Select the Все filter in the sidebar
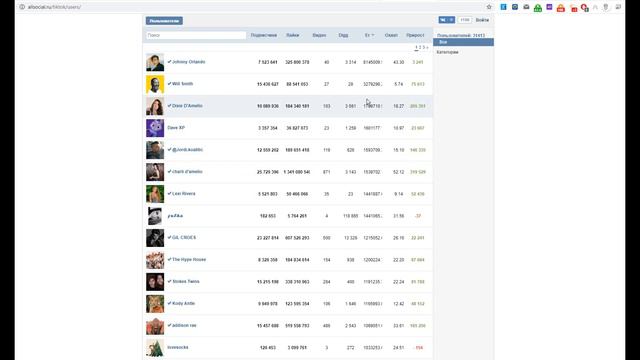Screen dimensions: 640x360 click(x=463, y=42)
